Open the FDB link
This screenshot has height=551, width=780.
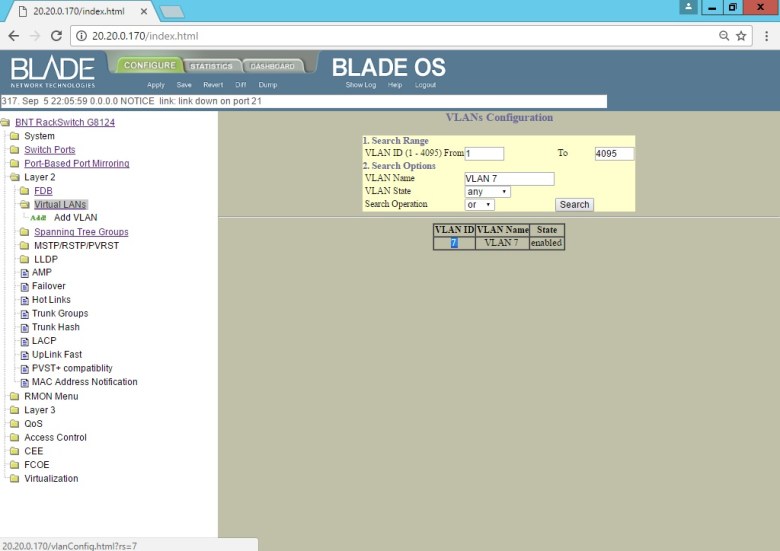[x=43, y=191]
